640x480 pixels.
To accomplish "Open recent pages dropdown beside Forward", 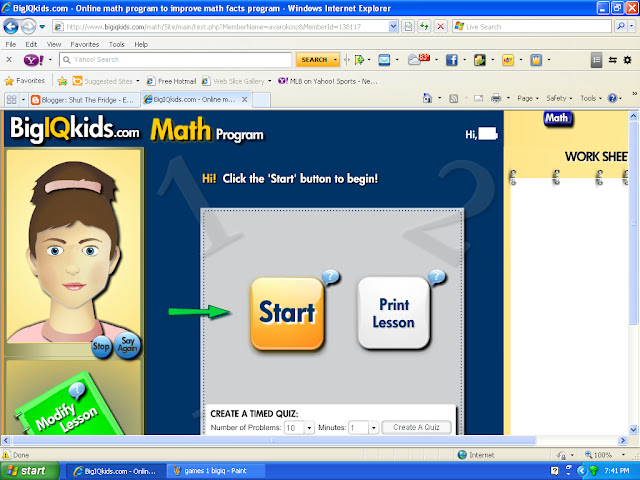I will (42, 27).
